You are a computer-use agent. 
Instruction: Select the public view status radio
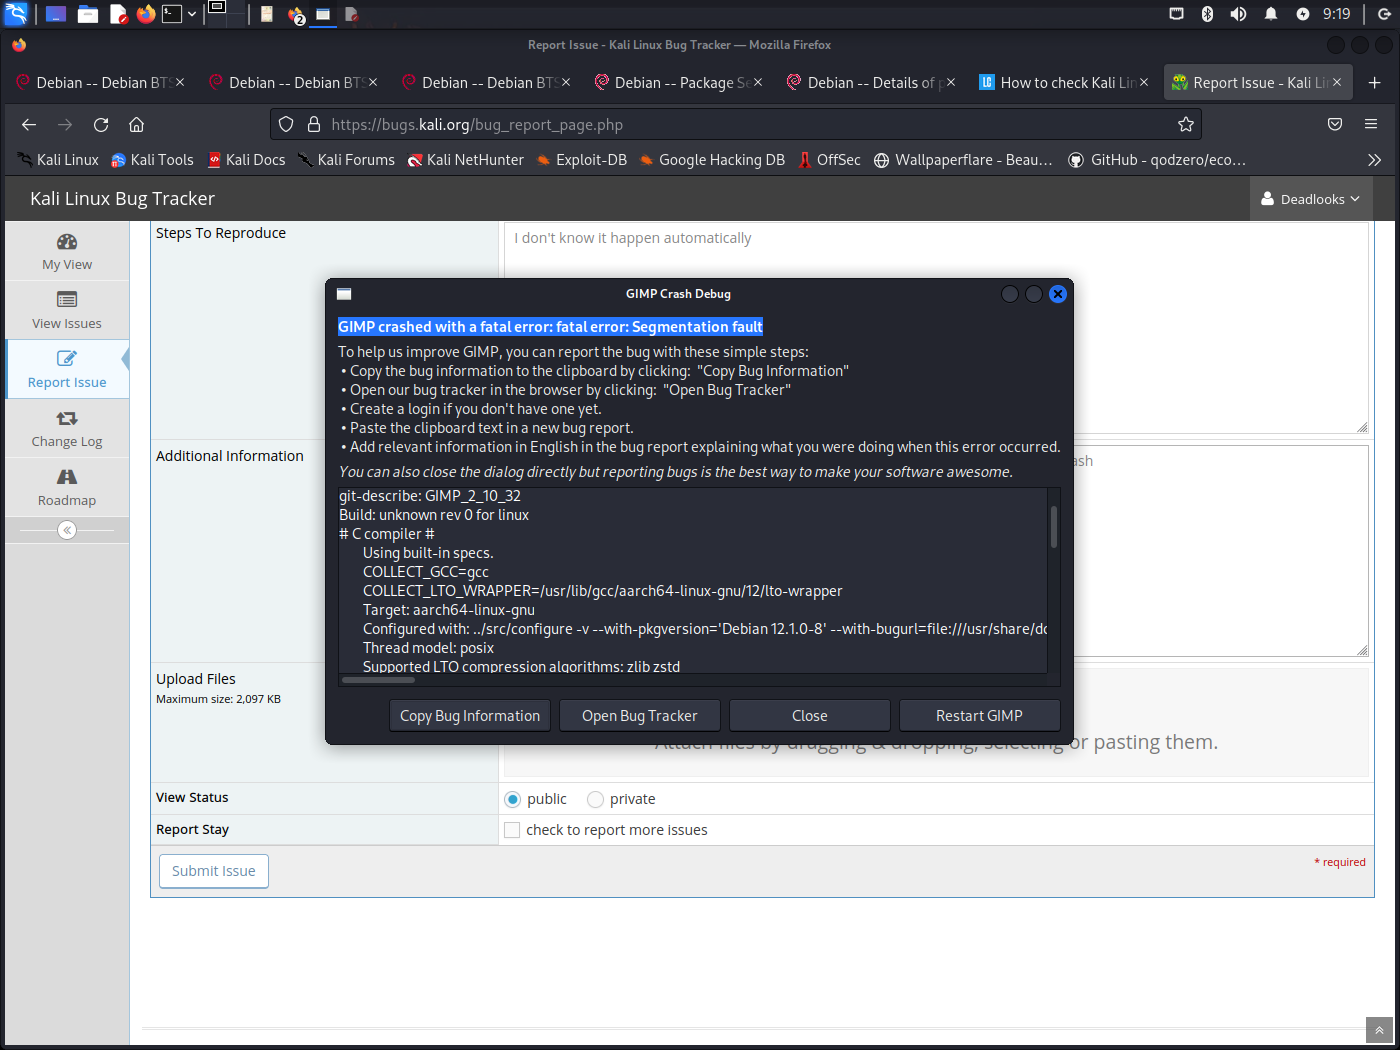pyautogui.click(x=513, y=799)
